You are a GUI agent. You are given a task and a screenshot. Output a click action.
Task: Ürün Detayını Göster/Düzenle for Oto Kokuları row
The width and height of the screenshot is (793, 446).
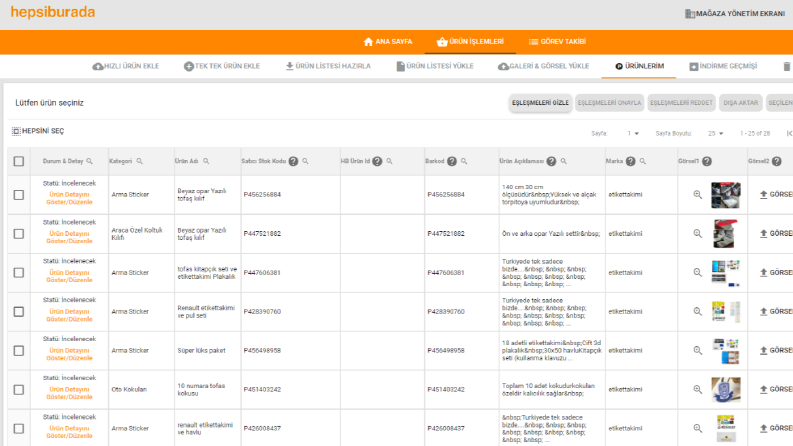[69, 393]
